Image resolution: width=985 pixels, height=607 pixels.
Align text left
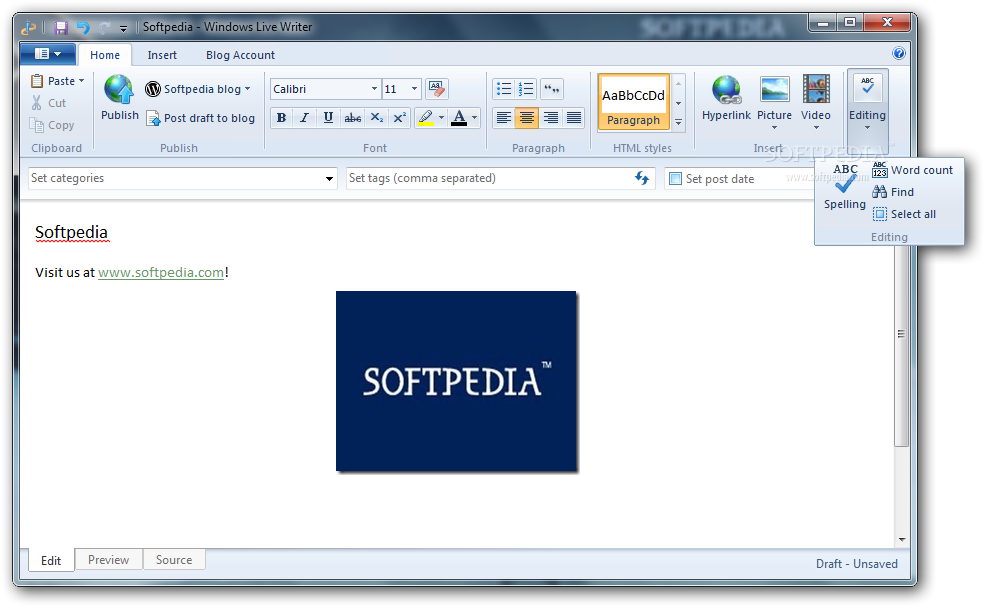coord(503,118)
